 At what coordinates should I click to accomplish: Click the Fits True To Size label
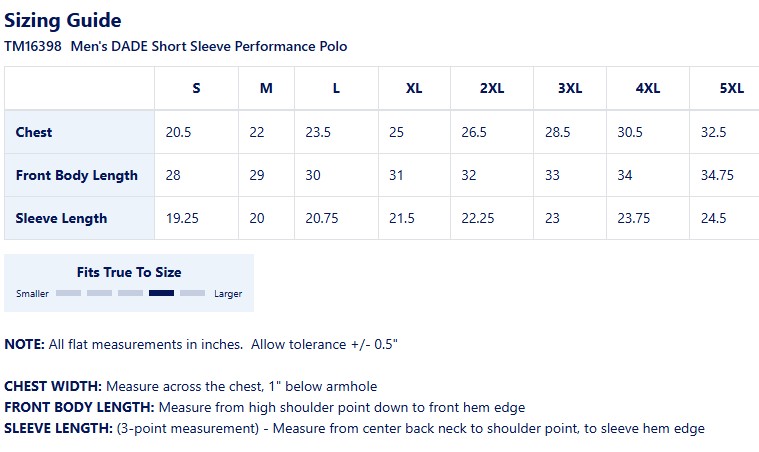click(x=129, y=272)
